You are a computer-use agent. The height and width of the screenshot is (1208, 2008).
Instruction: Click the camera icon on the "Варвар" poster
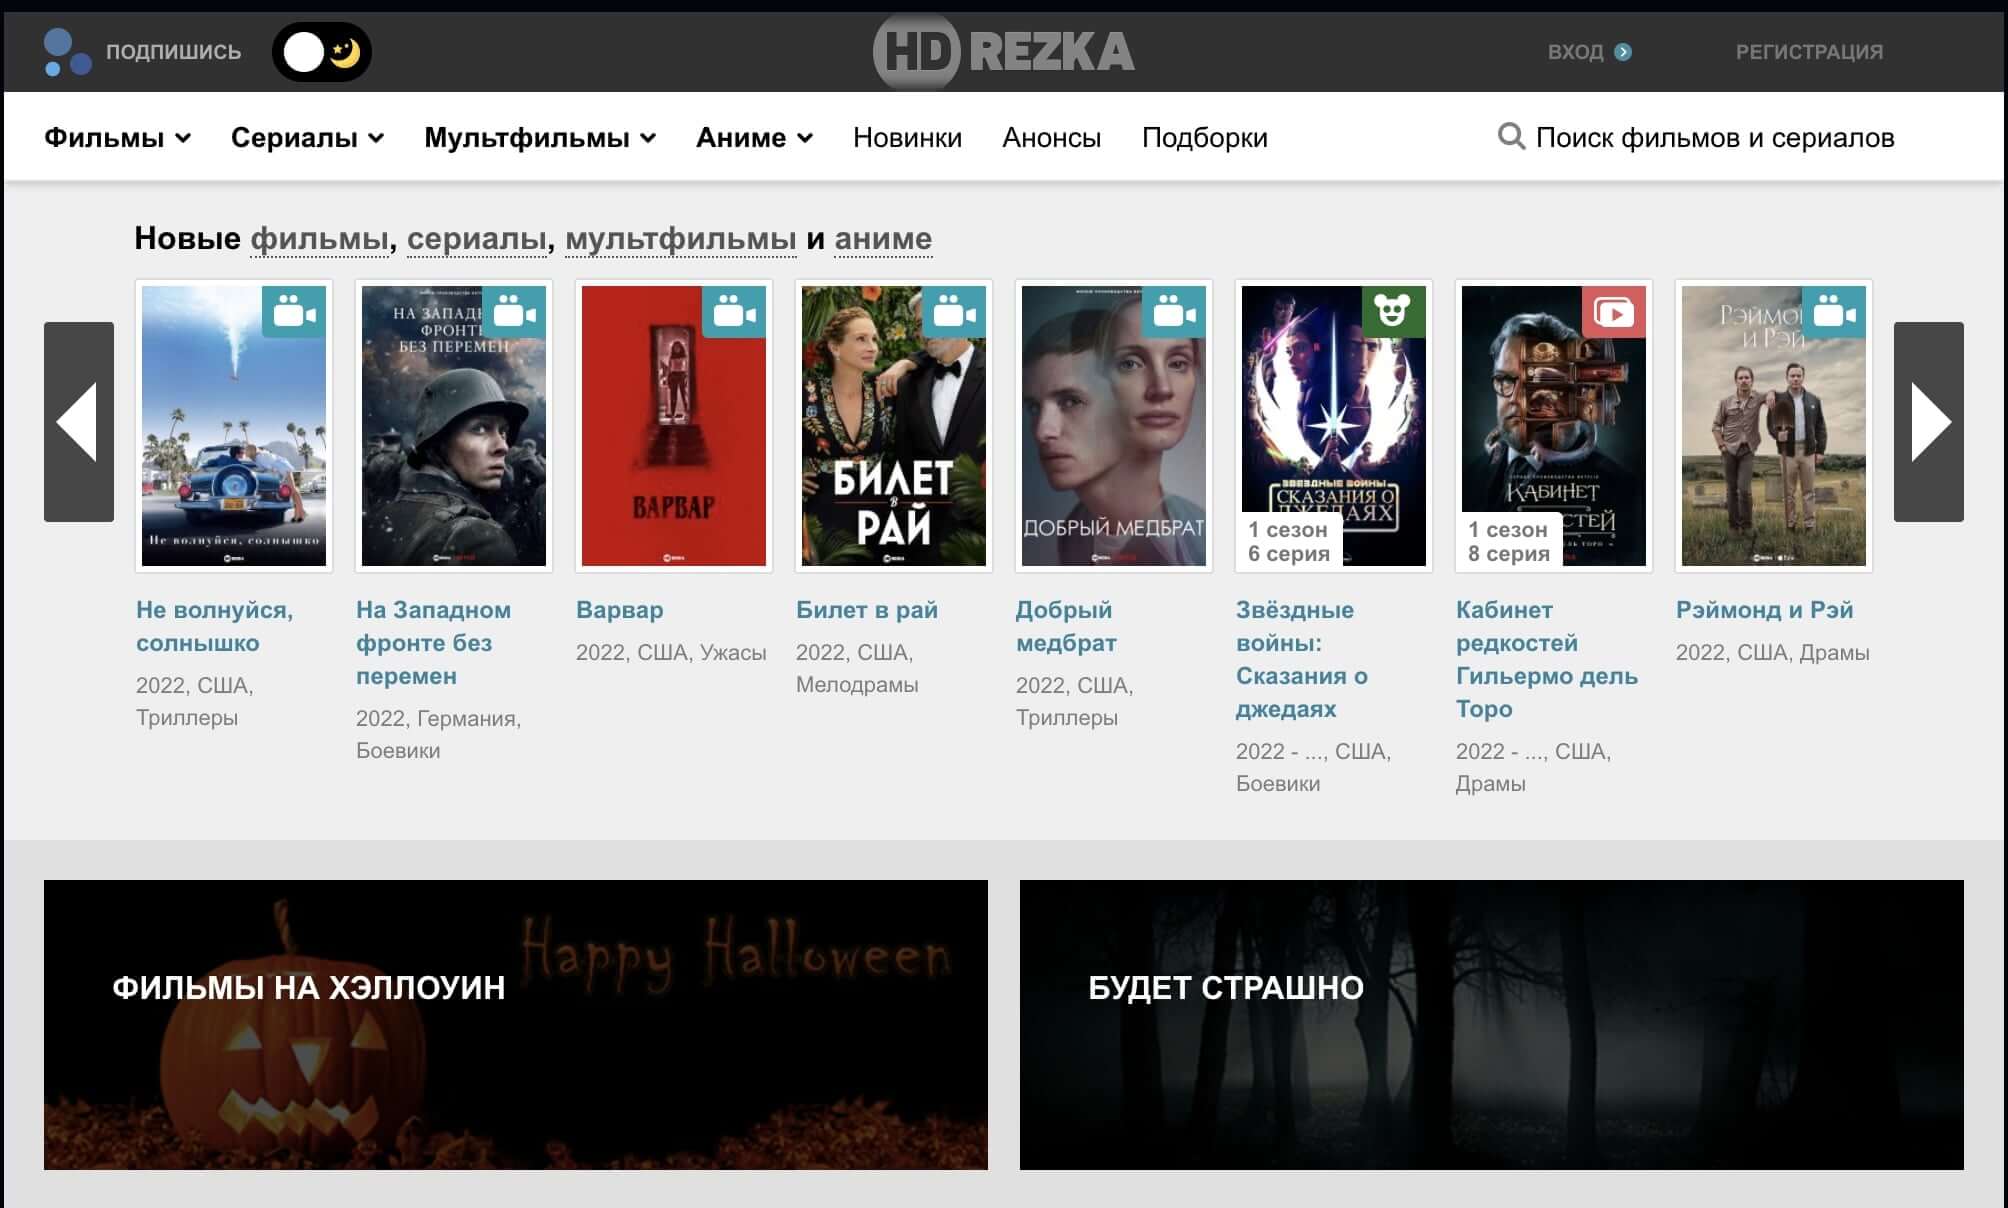734,313
